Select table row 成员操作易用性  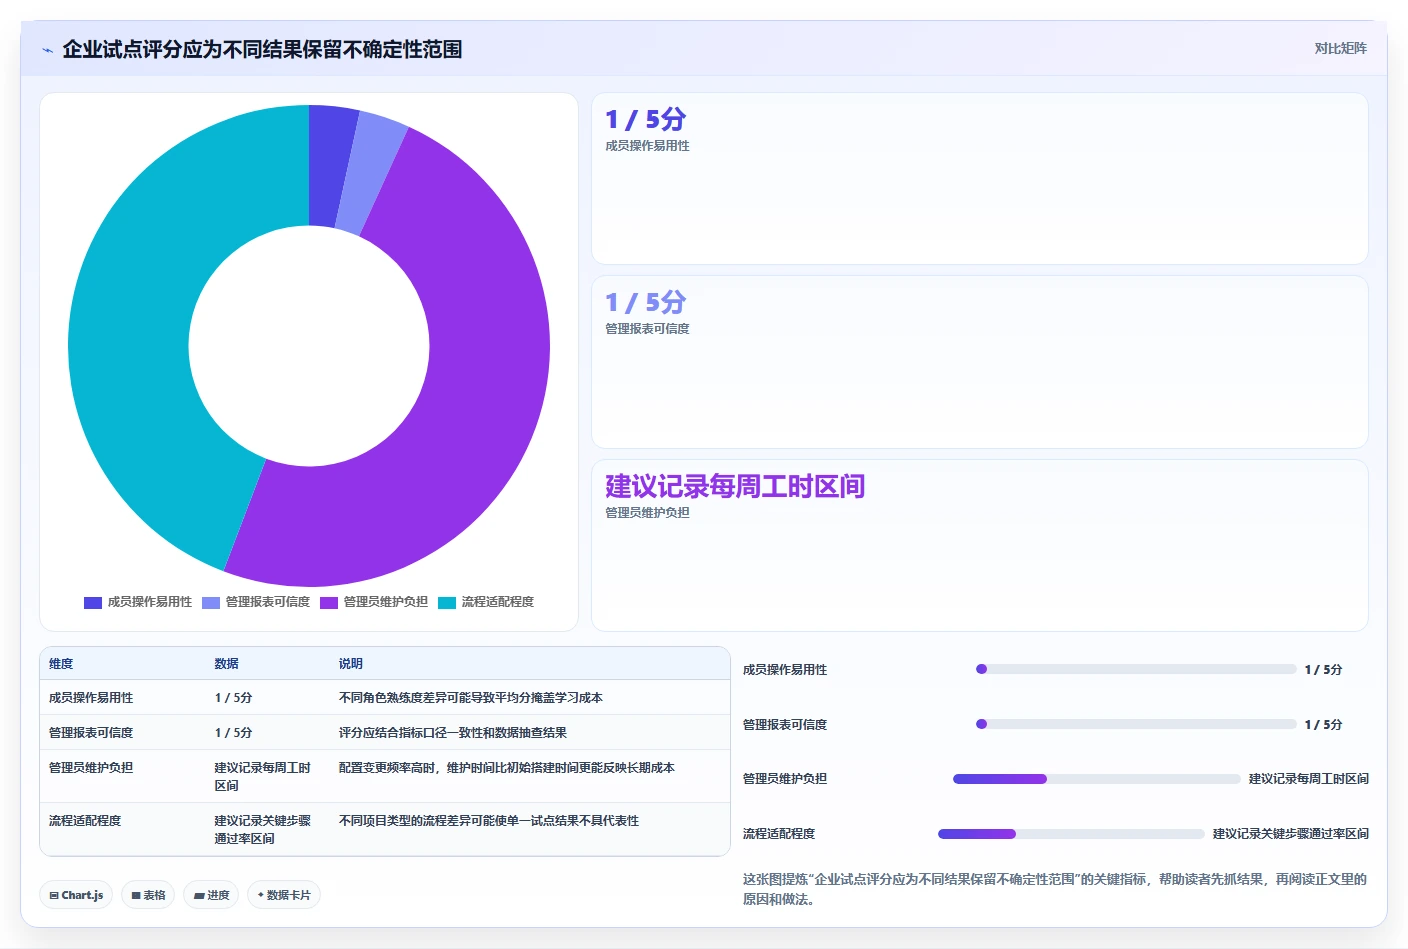tap(385, 698)
